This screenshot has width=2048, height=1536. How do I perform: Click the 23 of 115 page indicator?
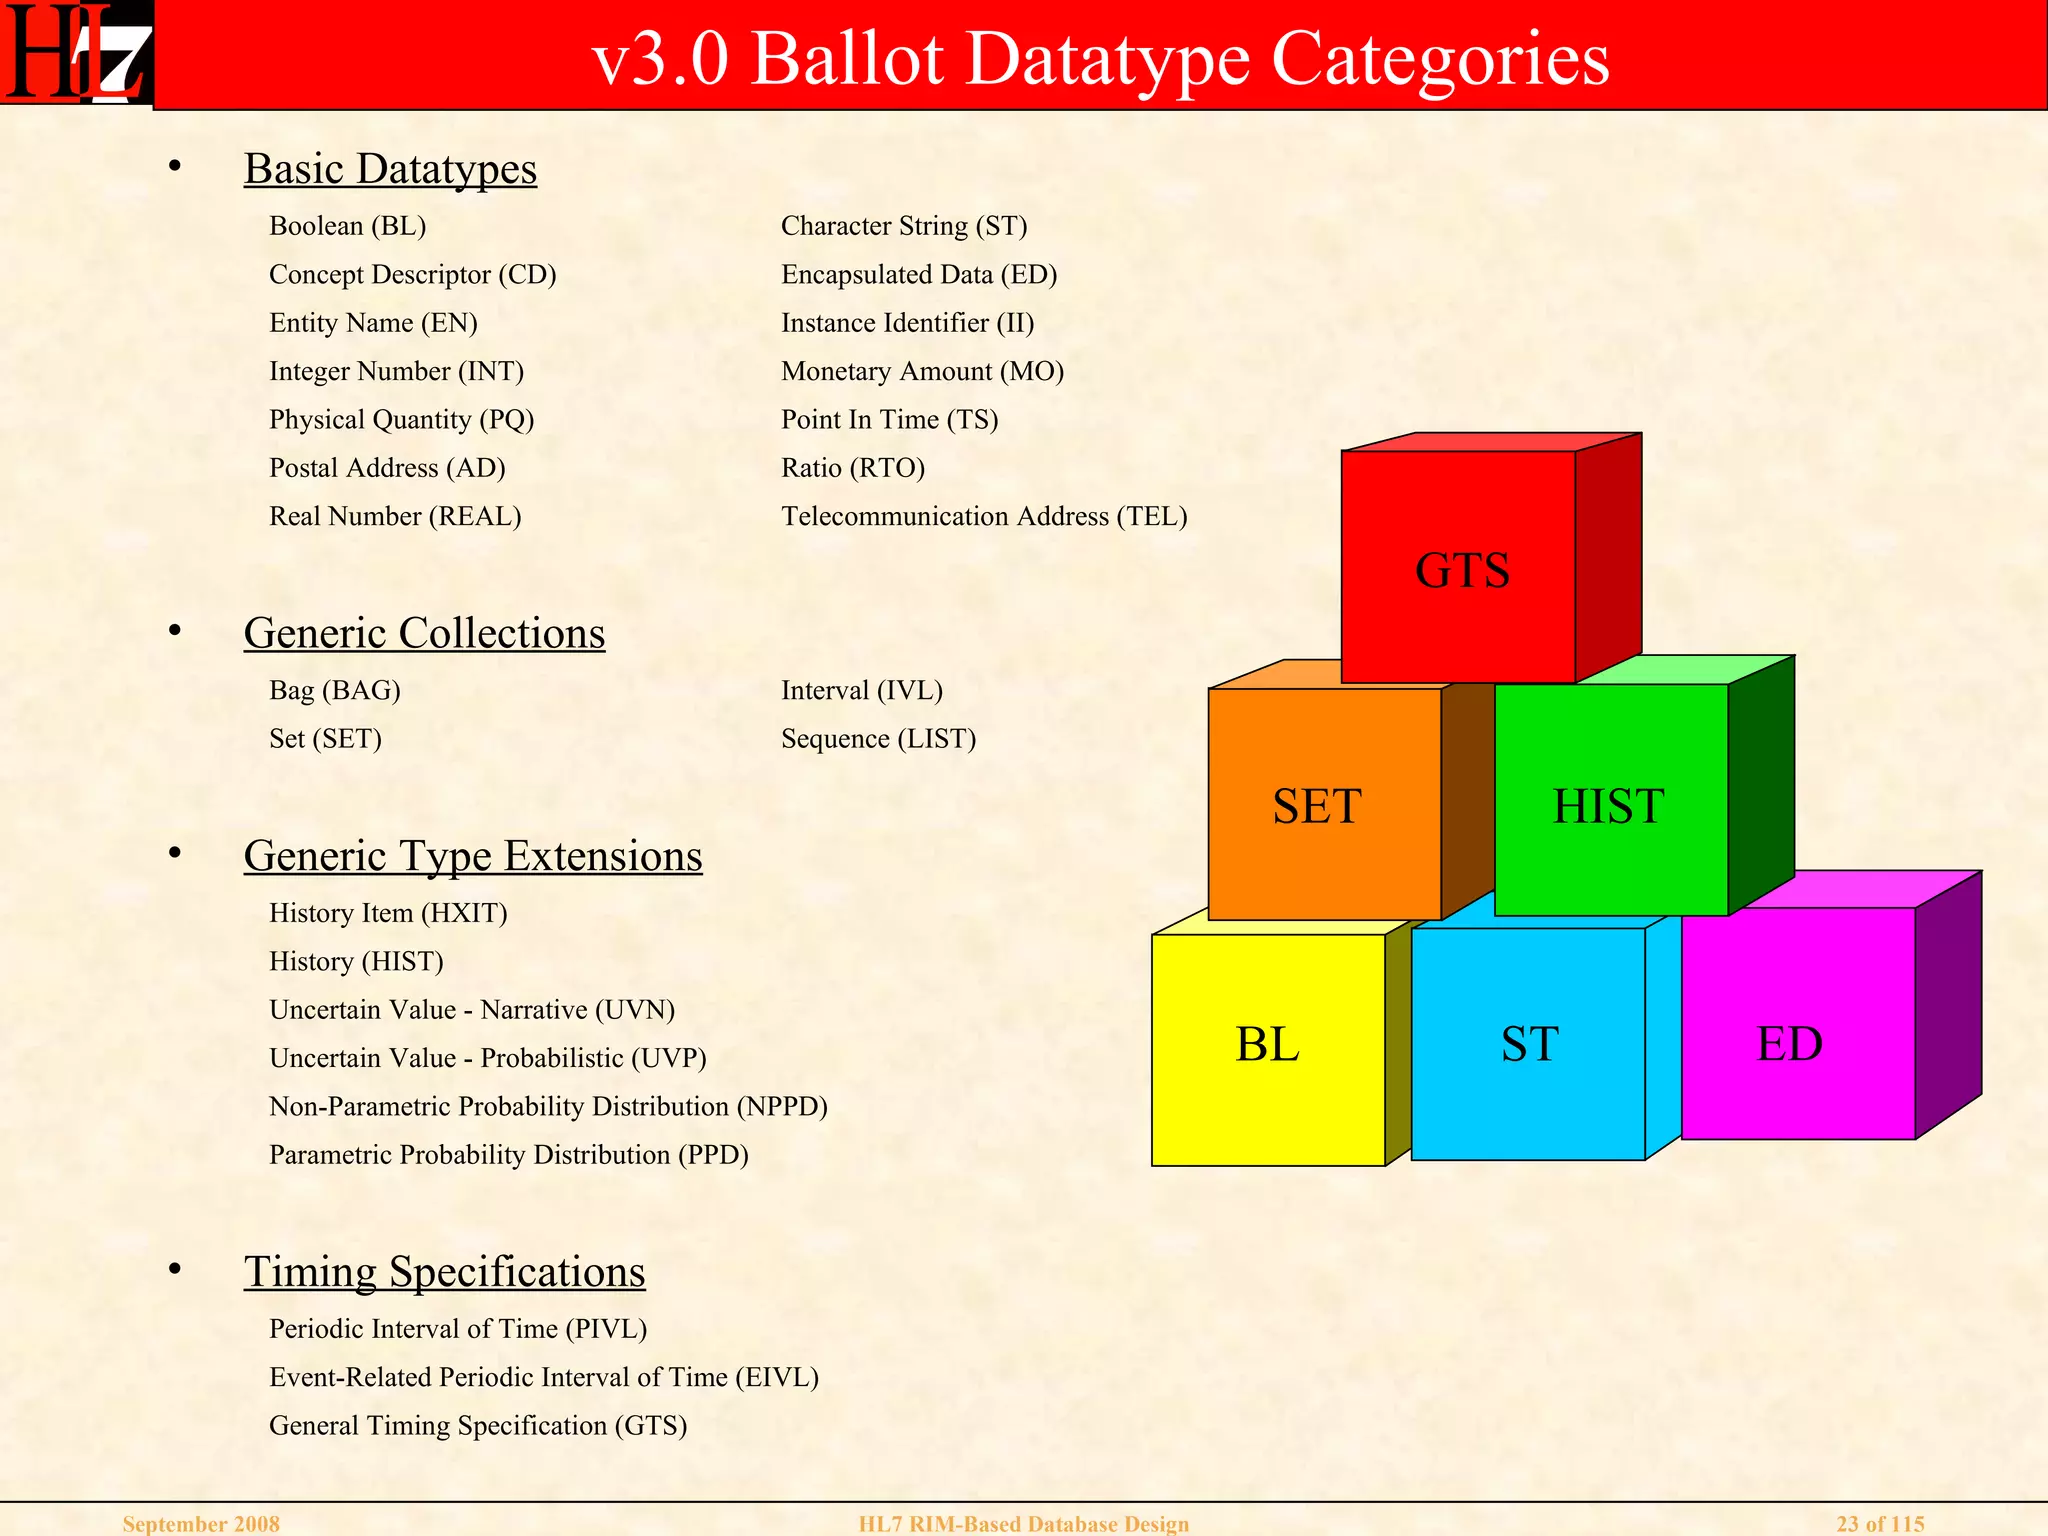[1879, 1524]
